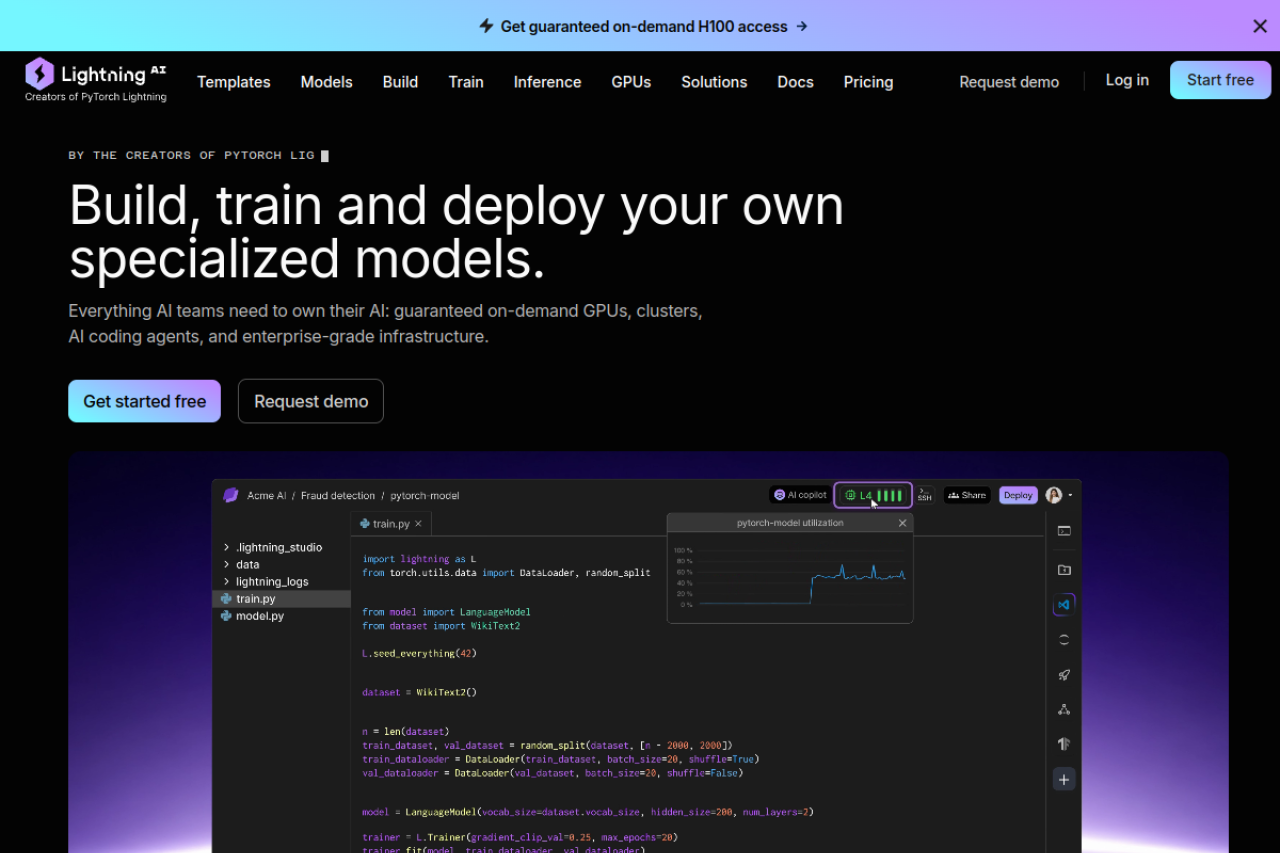
Task: Dismiss the H100 announcement banner
Action: pyautogui.click(x=1260, y=26)
